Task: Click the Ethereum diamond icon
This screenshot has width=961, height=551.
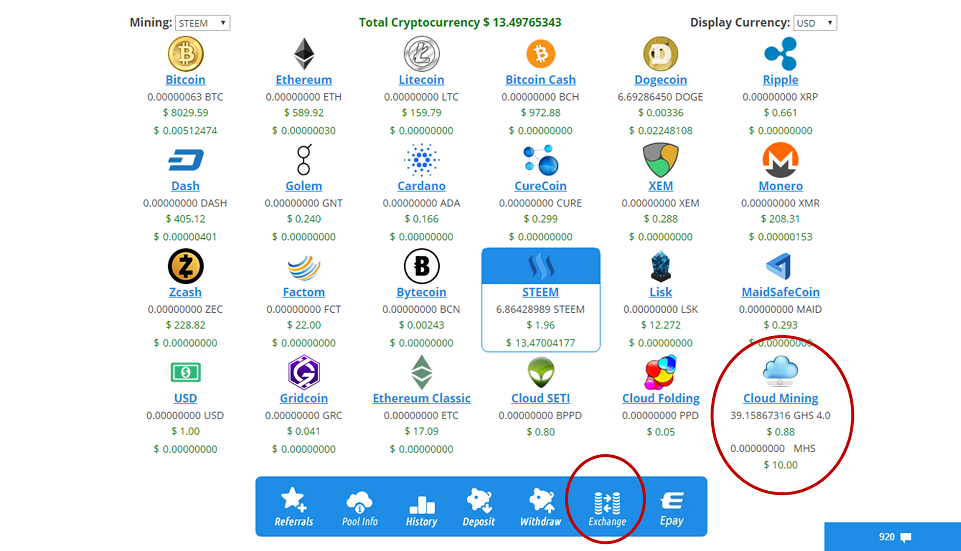Action: 304,53
